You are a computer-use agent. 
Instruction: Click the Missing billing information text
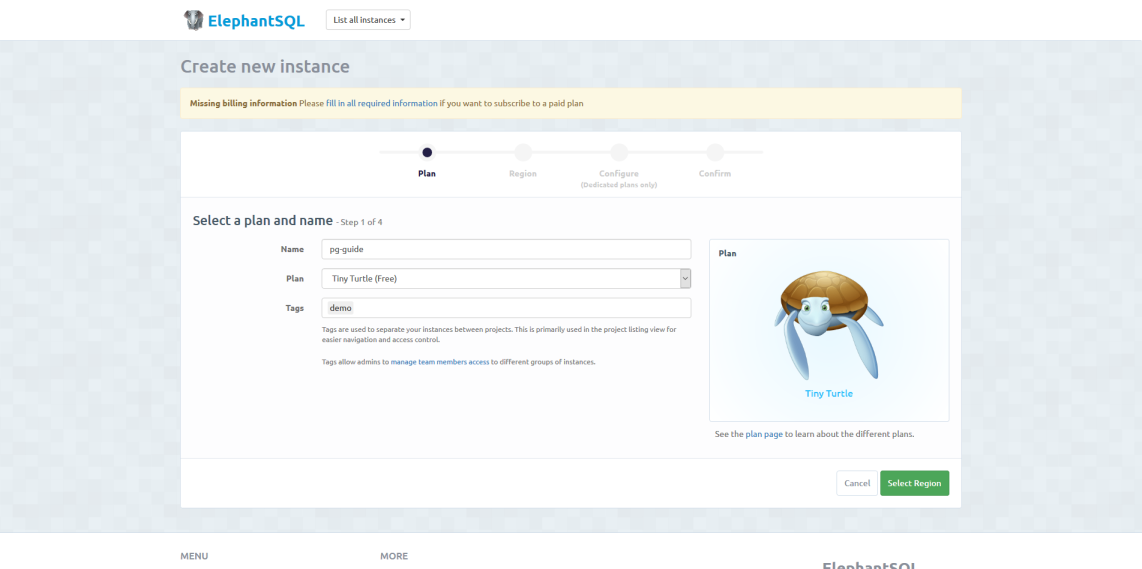tap(243, 103)
